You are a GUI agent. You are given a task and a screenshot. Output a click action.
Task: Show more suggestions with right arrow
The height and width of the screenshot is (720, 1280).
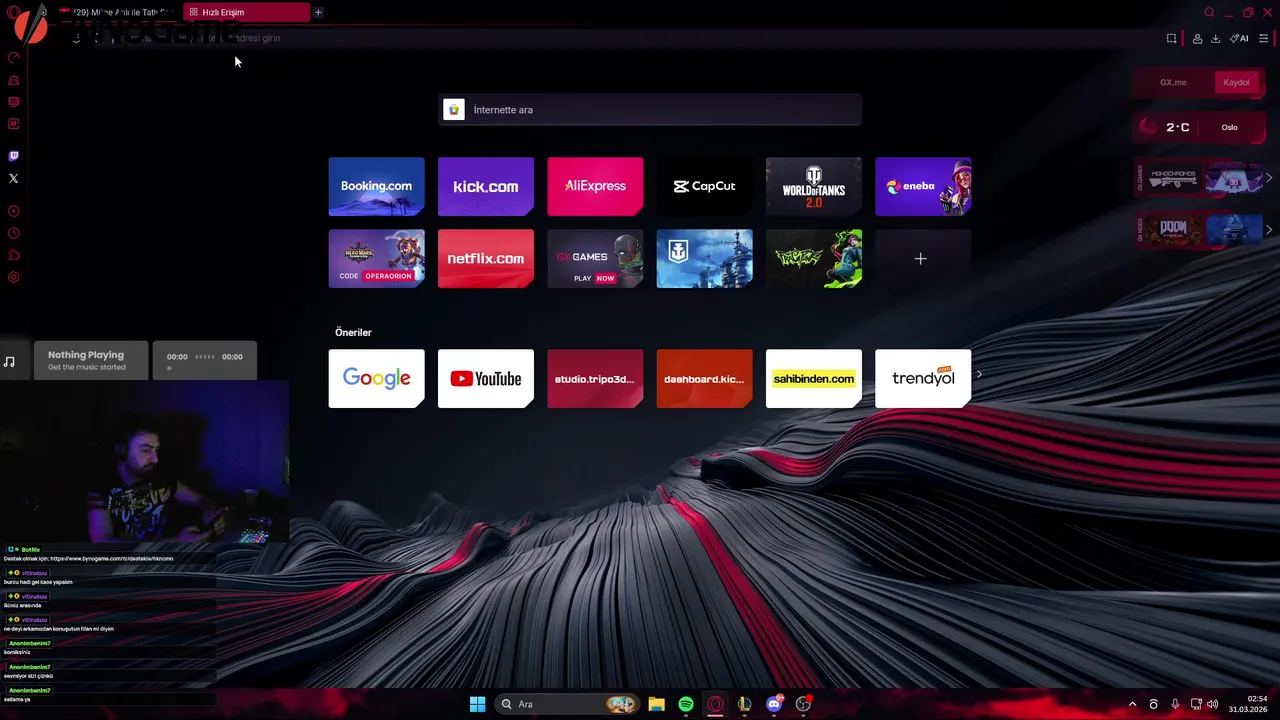pyautogui.click(x=979, y=375)
